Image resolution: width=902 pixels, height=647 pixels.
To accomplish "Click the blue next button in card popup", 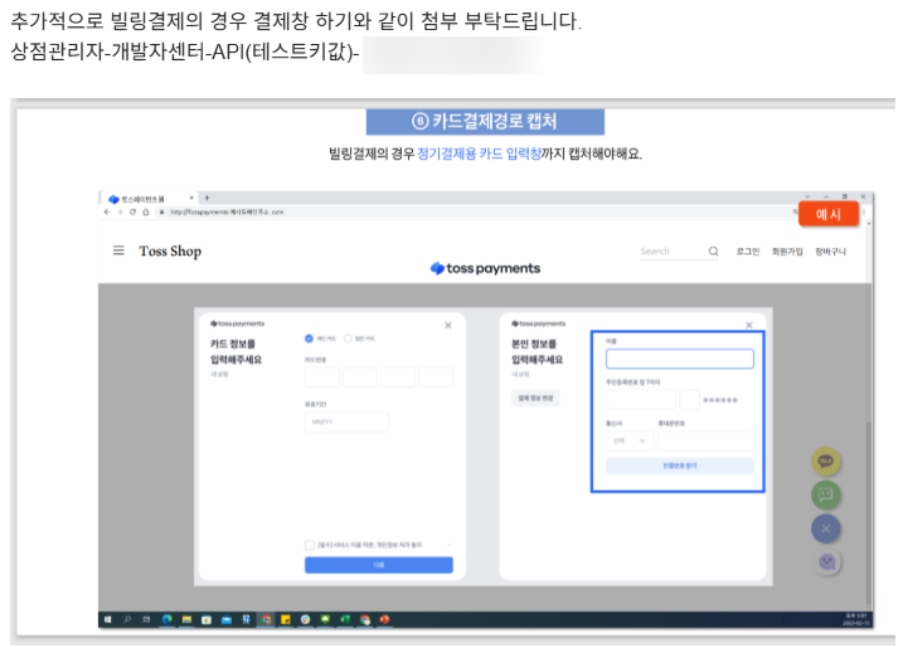I will (x=379, y=565).
